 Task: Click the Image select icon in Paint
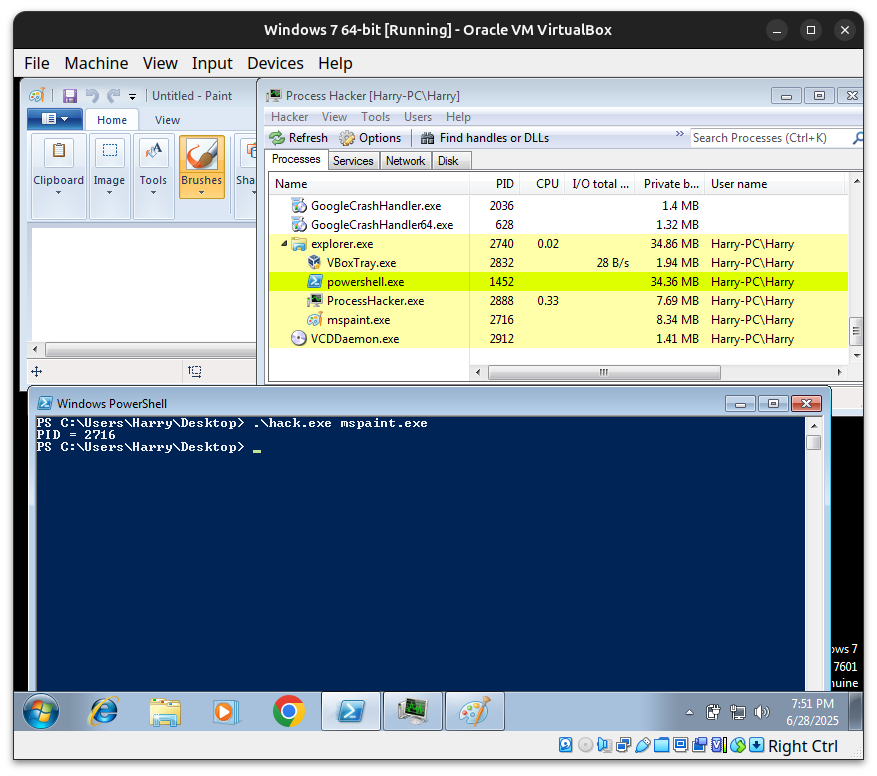pyautogui.click(x=110, y=151)
